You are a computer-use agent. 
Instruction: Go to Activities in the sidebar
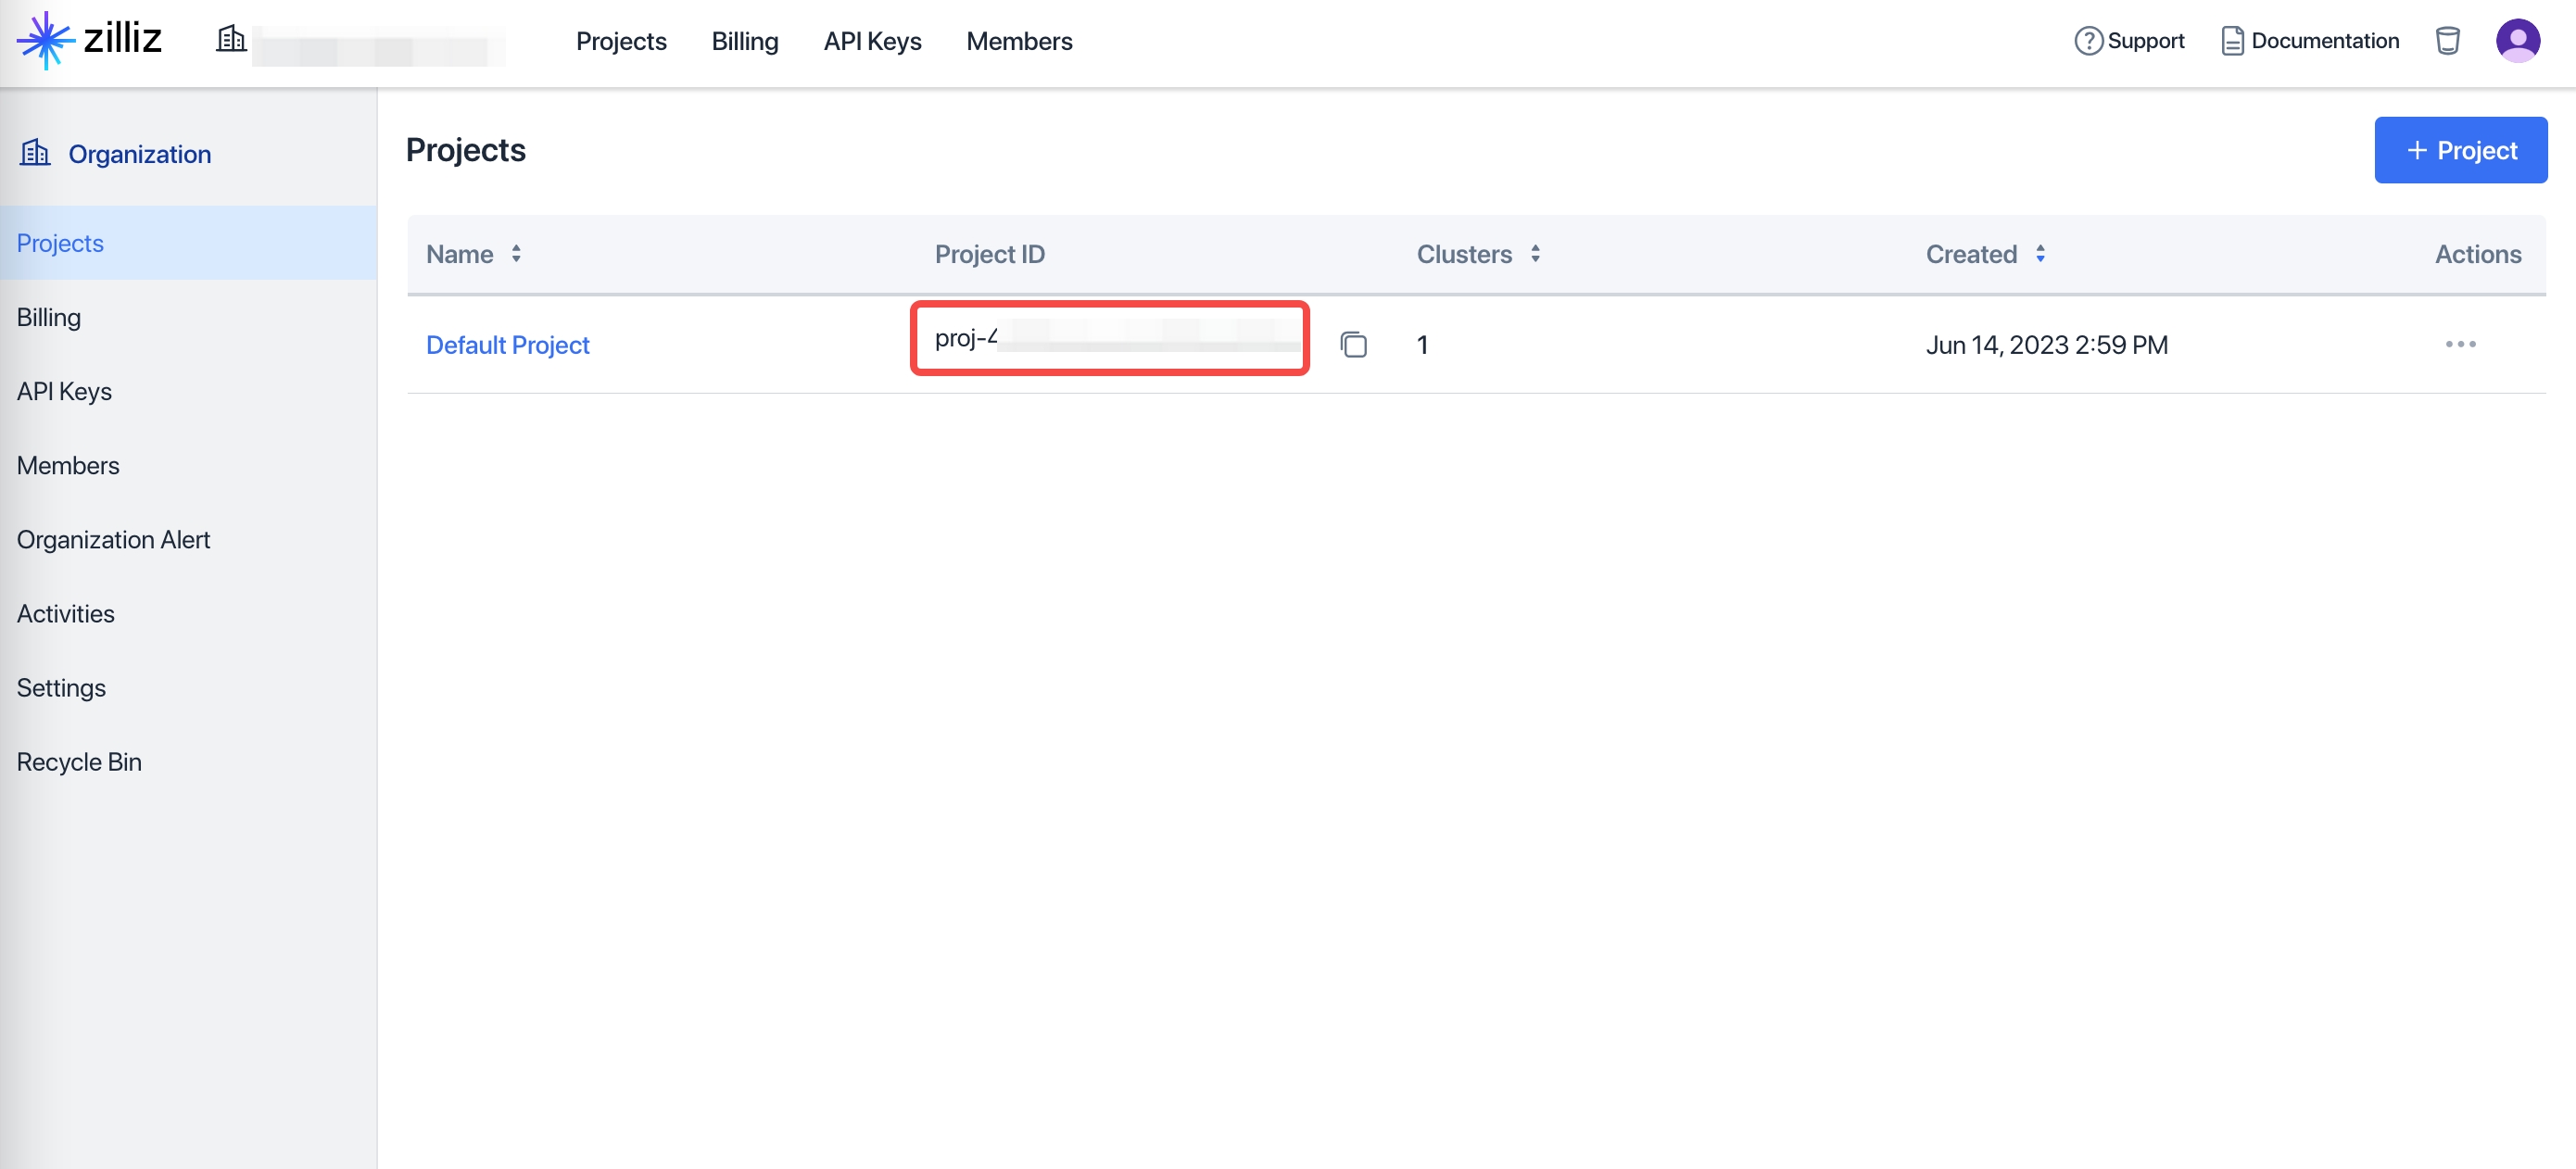point(65,613)
